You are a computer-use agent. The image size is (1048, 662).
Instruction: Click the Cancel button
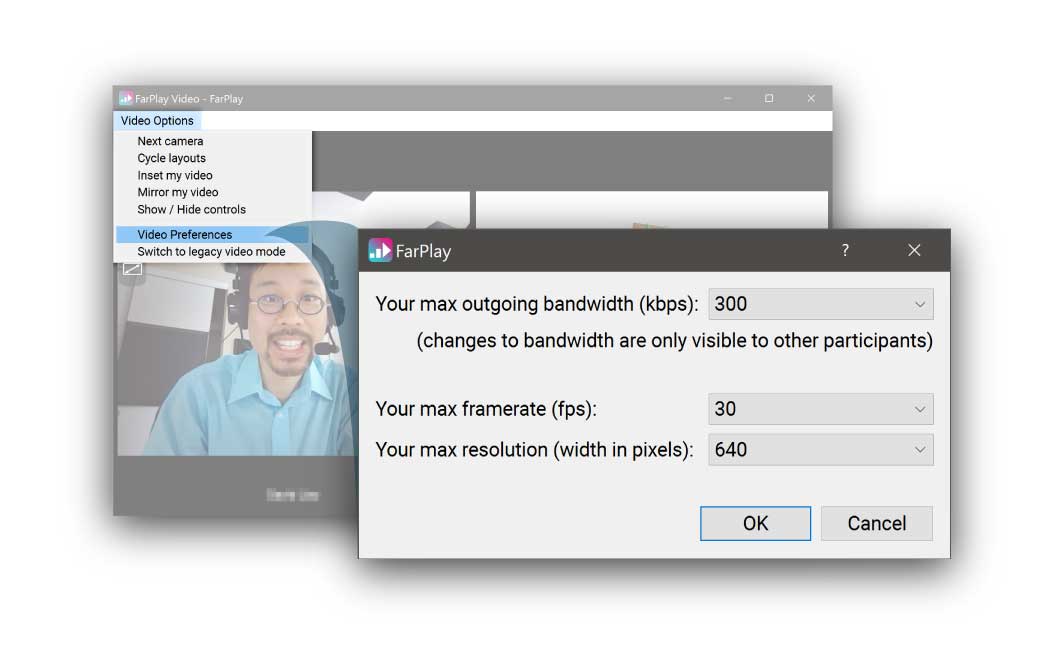(876, 523)
